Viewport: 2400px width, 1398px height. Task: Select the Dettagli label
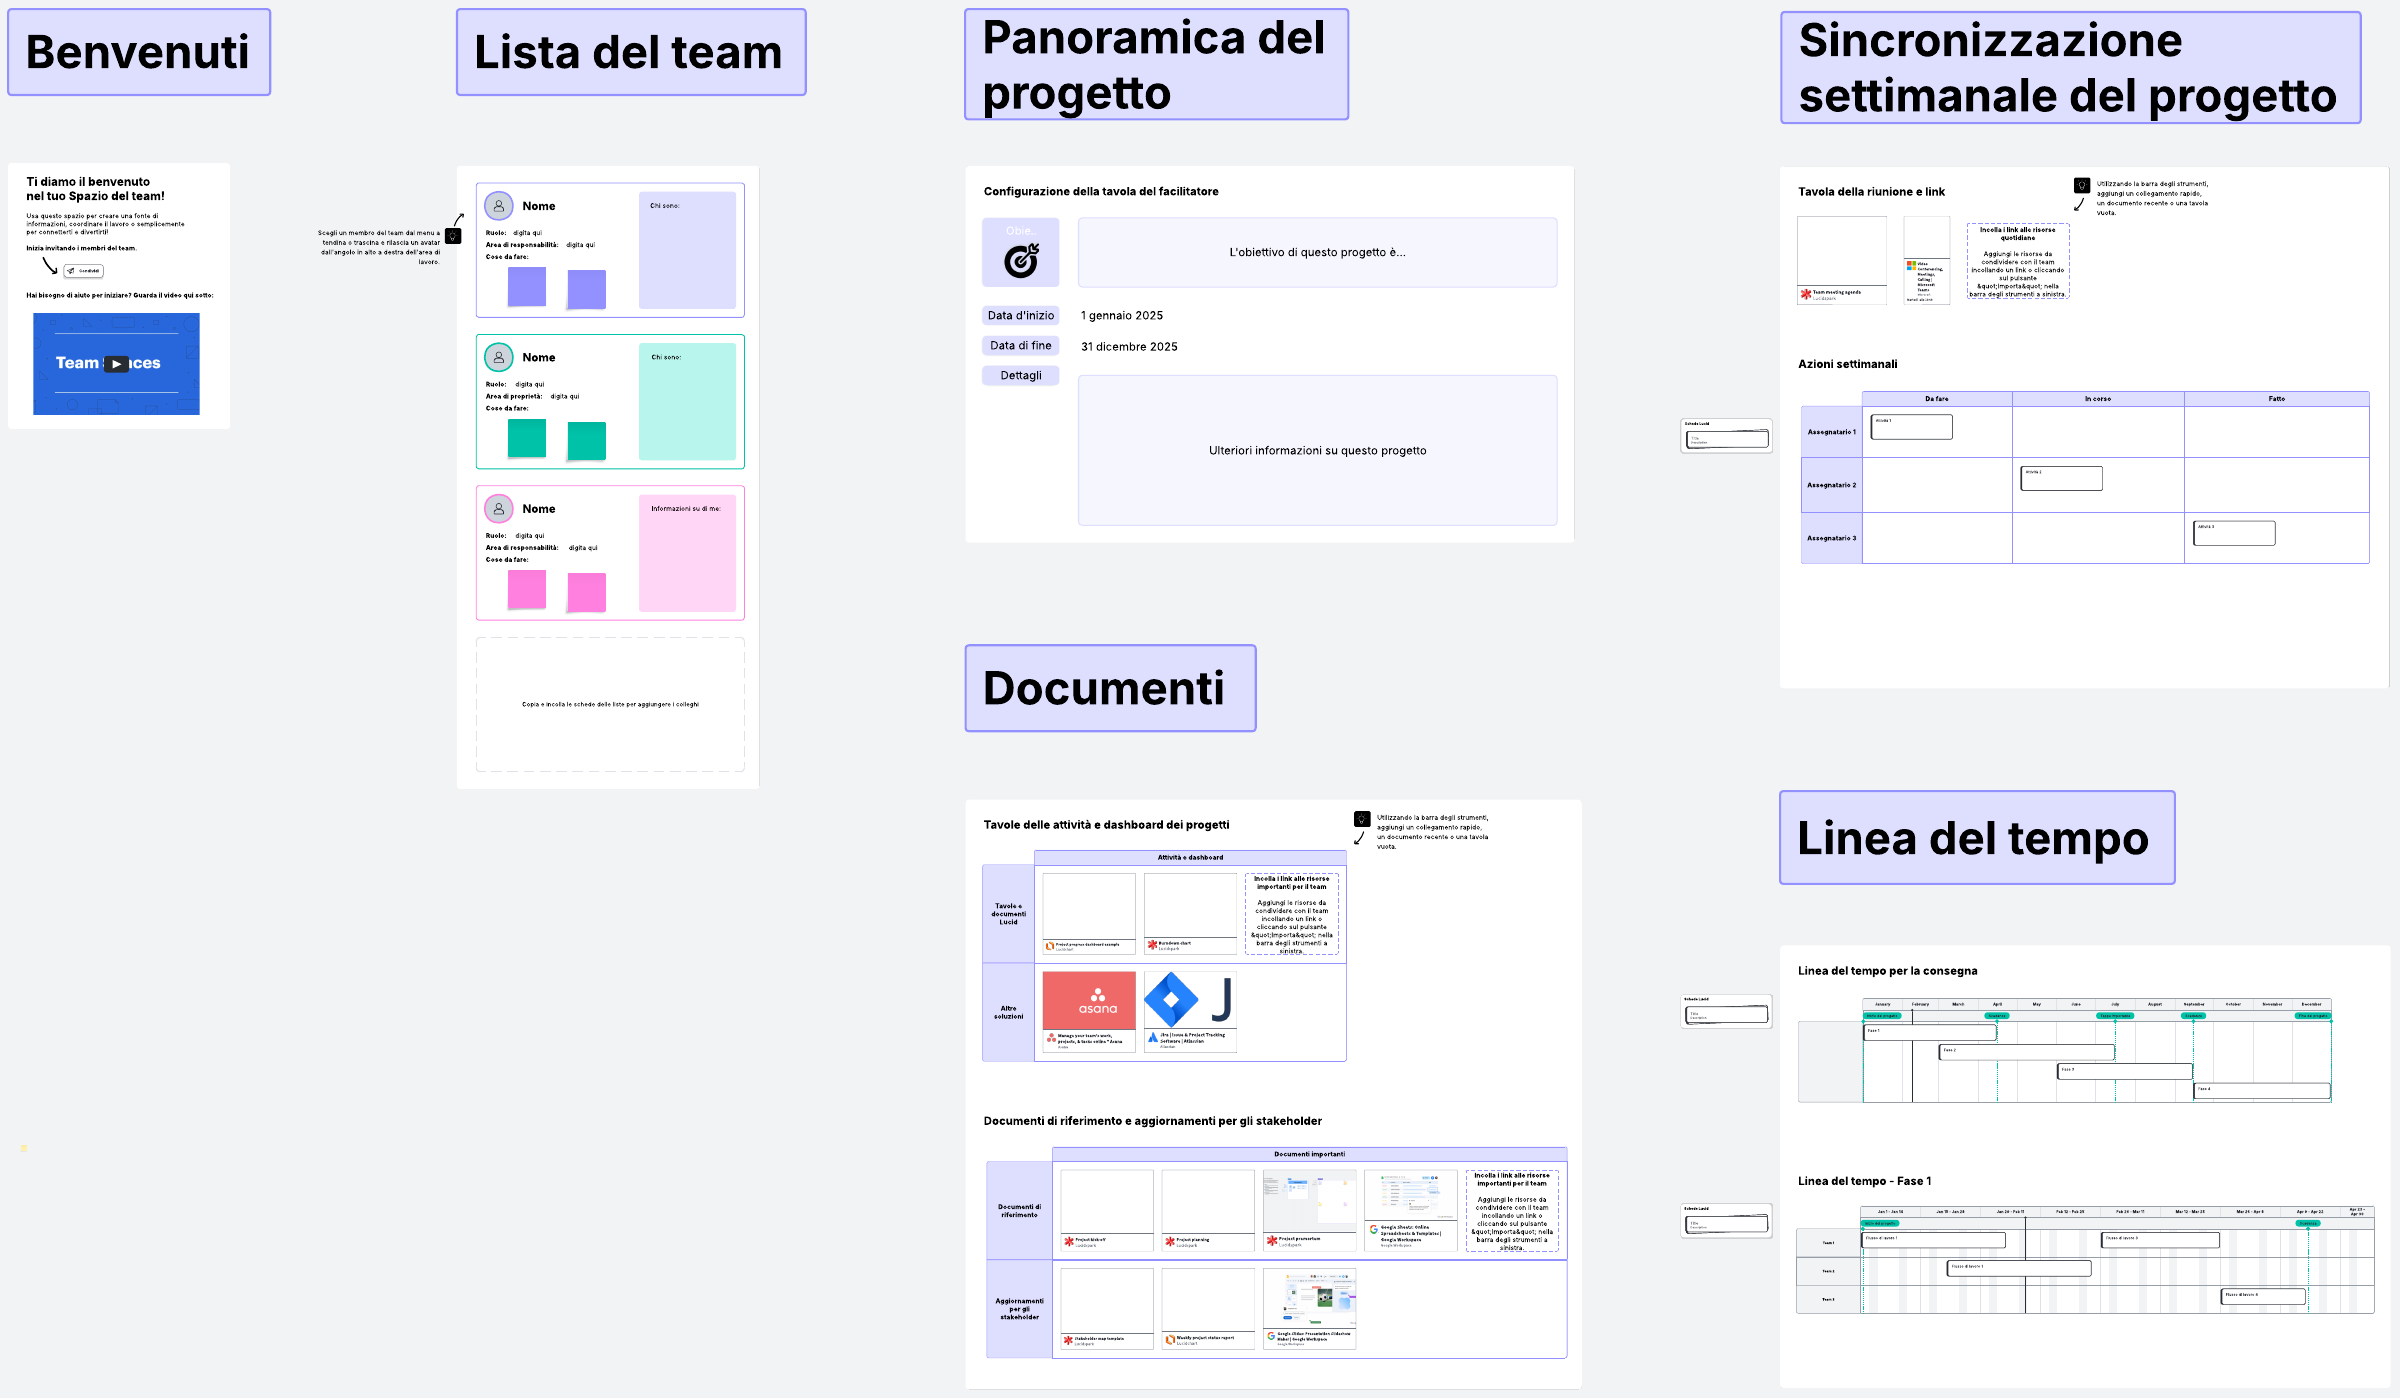(1020, 375)
